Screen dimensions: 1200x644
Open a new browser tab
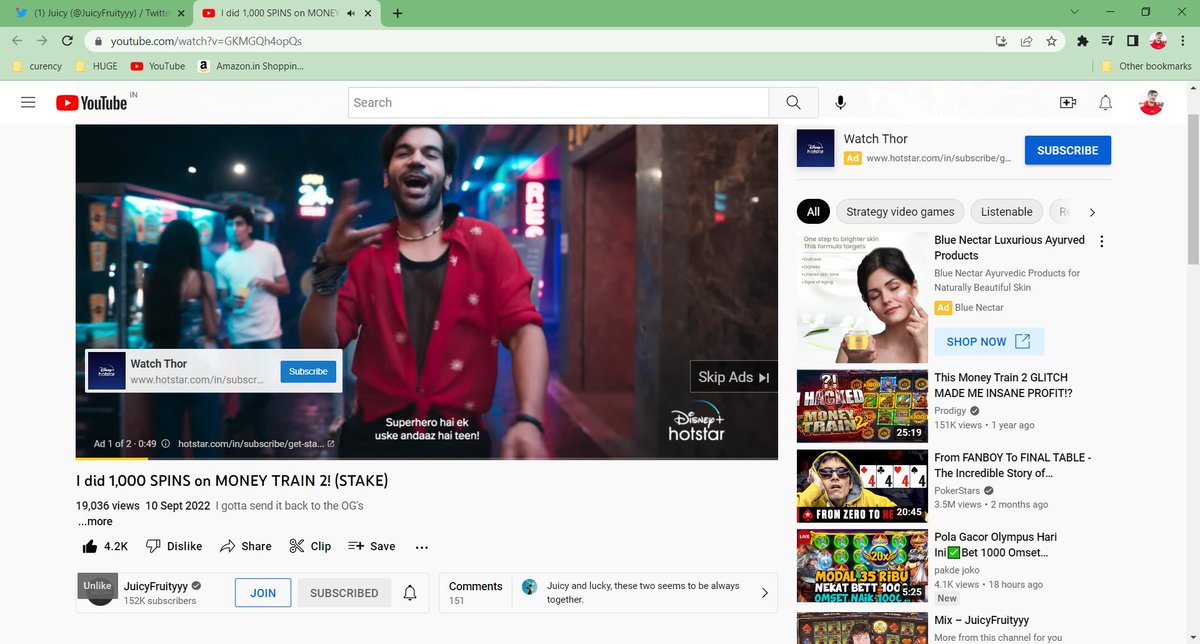[398, 13]
